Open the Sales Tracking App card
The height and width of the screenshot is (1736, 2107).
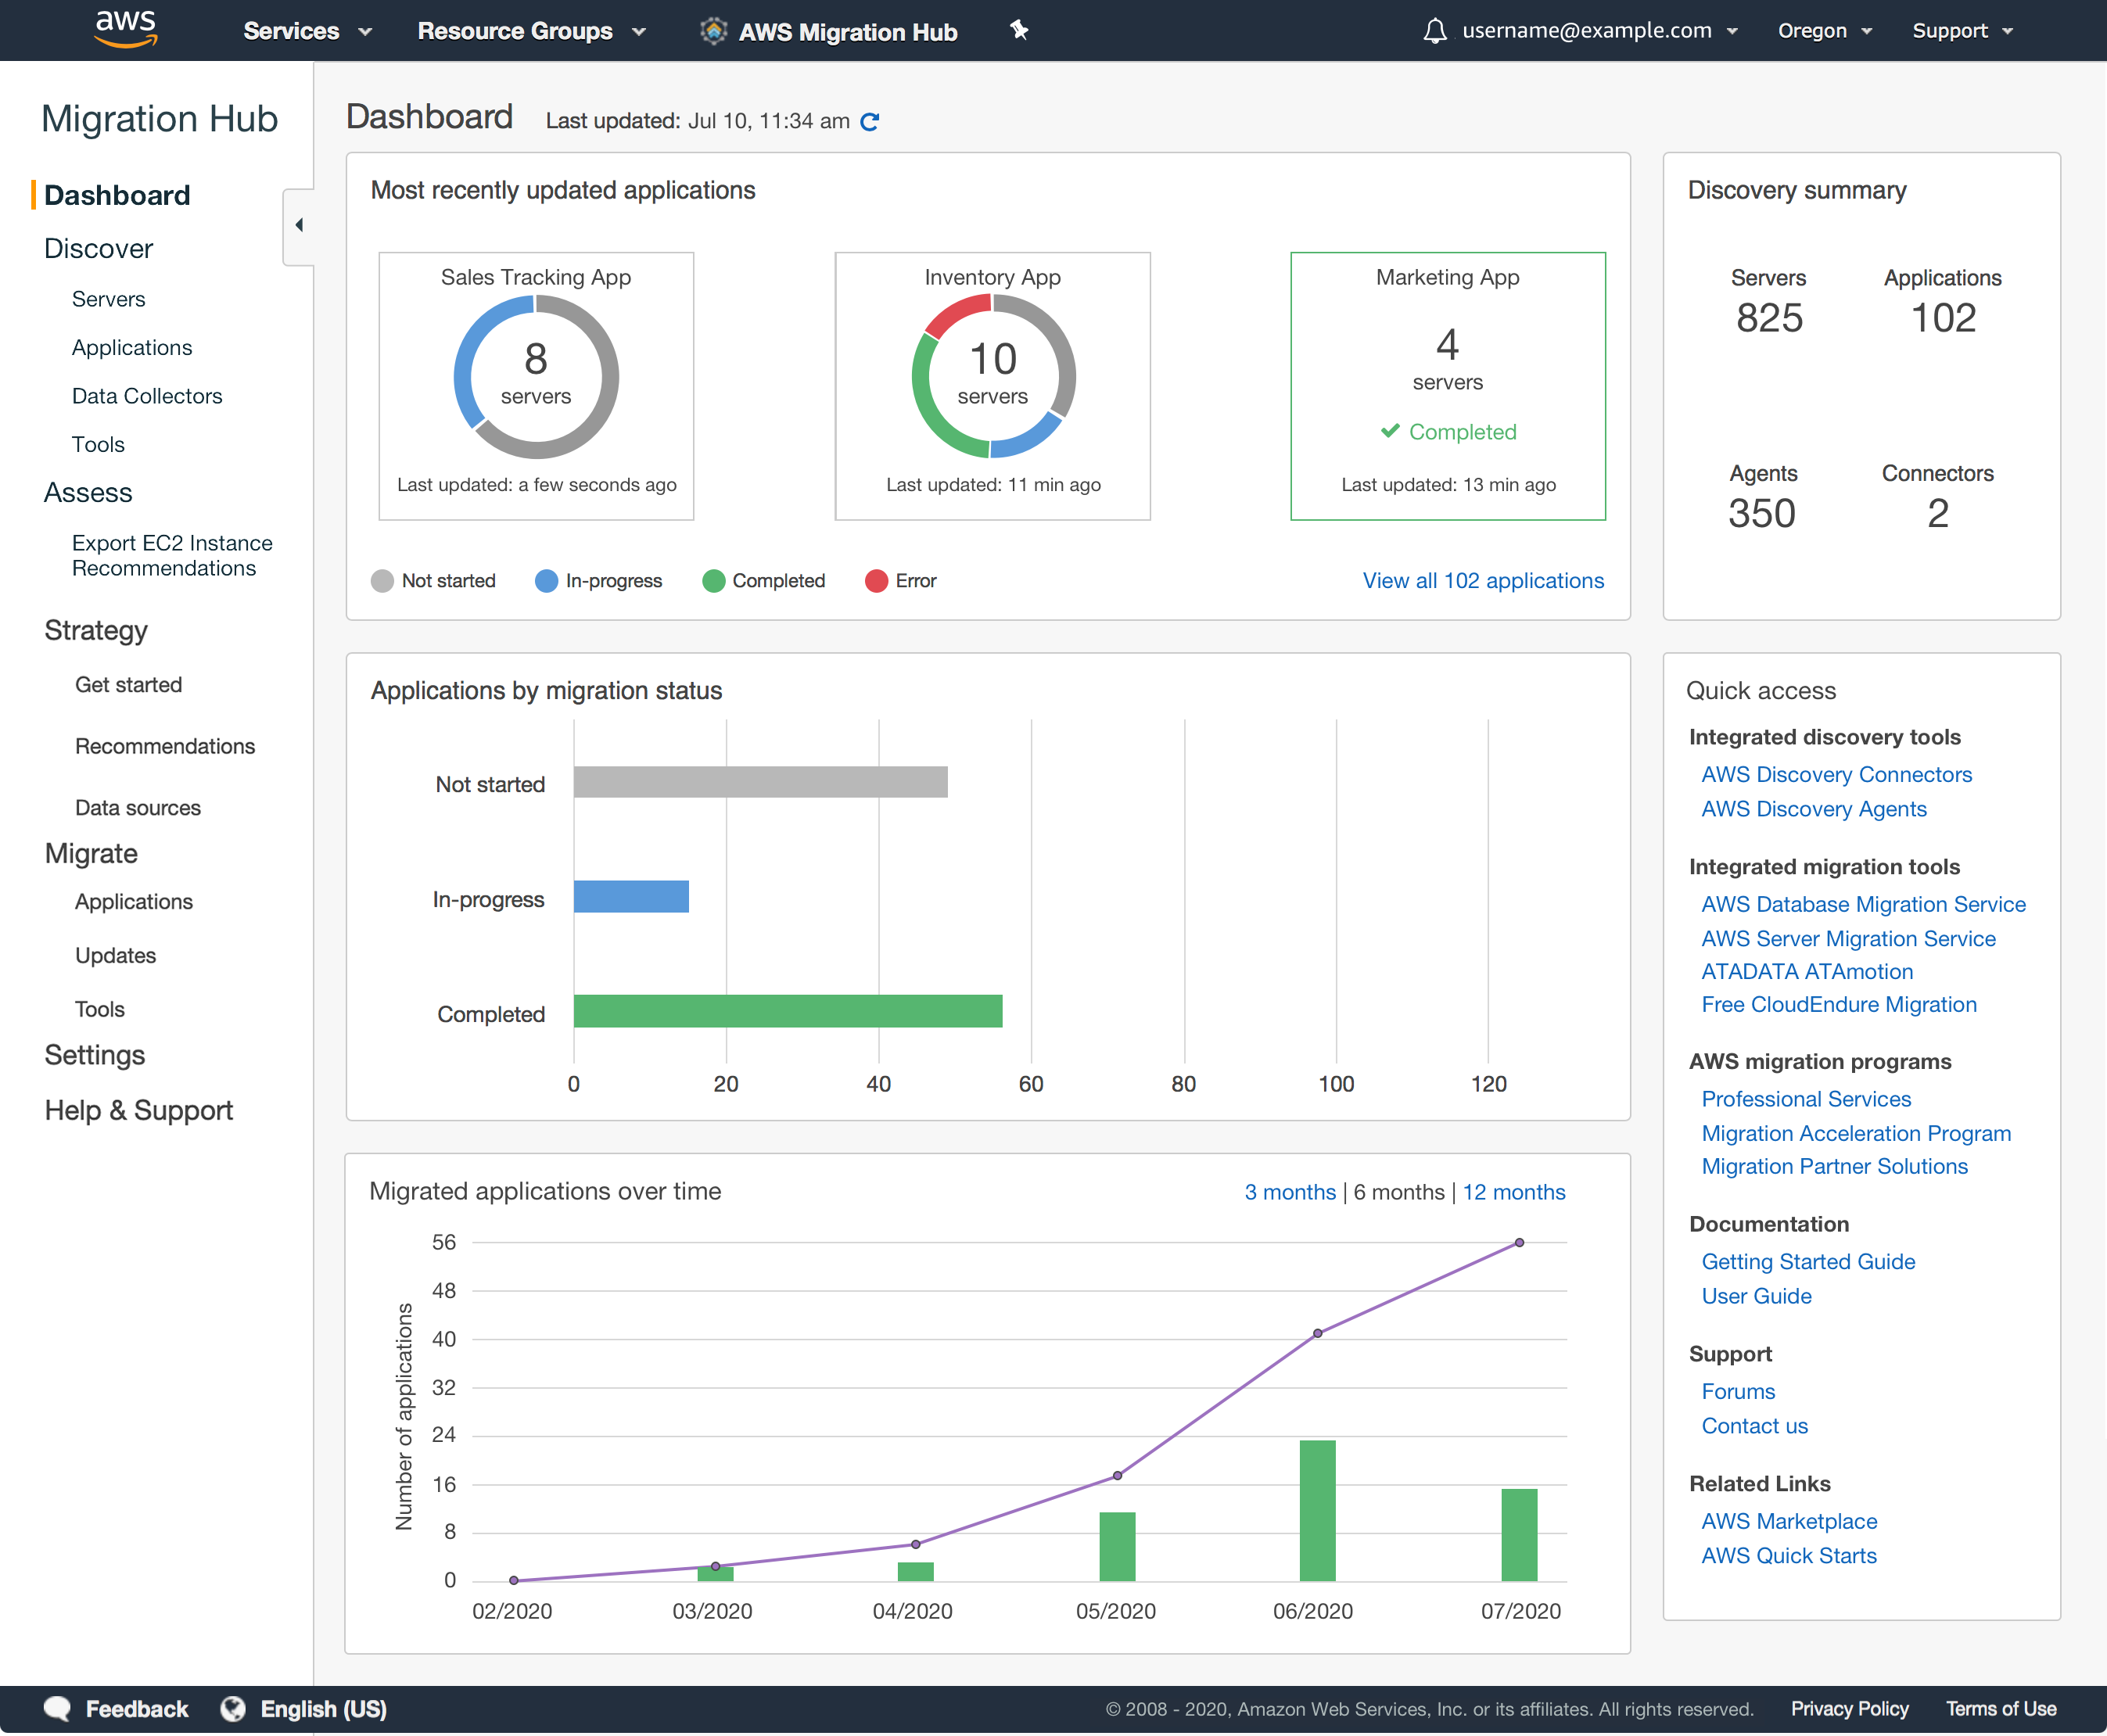(x=536, y=386)
